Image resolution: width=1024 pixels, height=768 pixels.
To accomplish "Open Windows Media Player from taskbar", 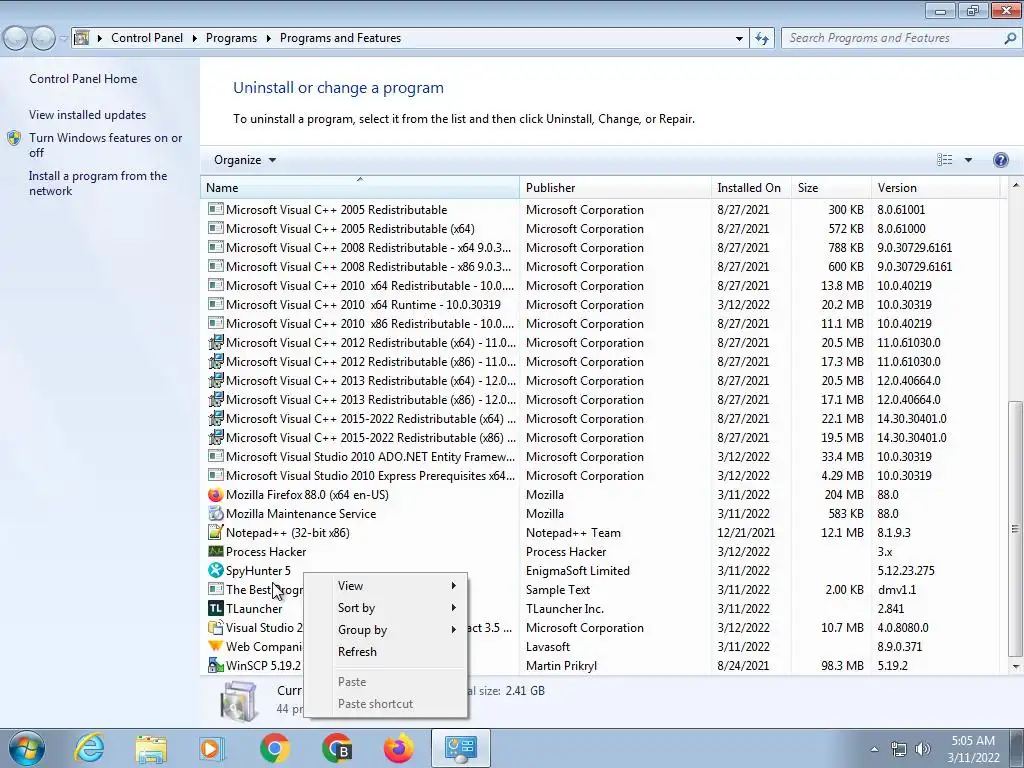I will 212,748.
